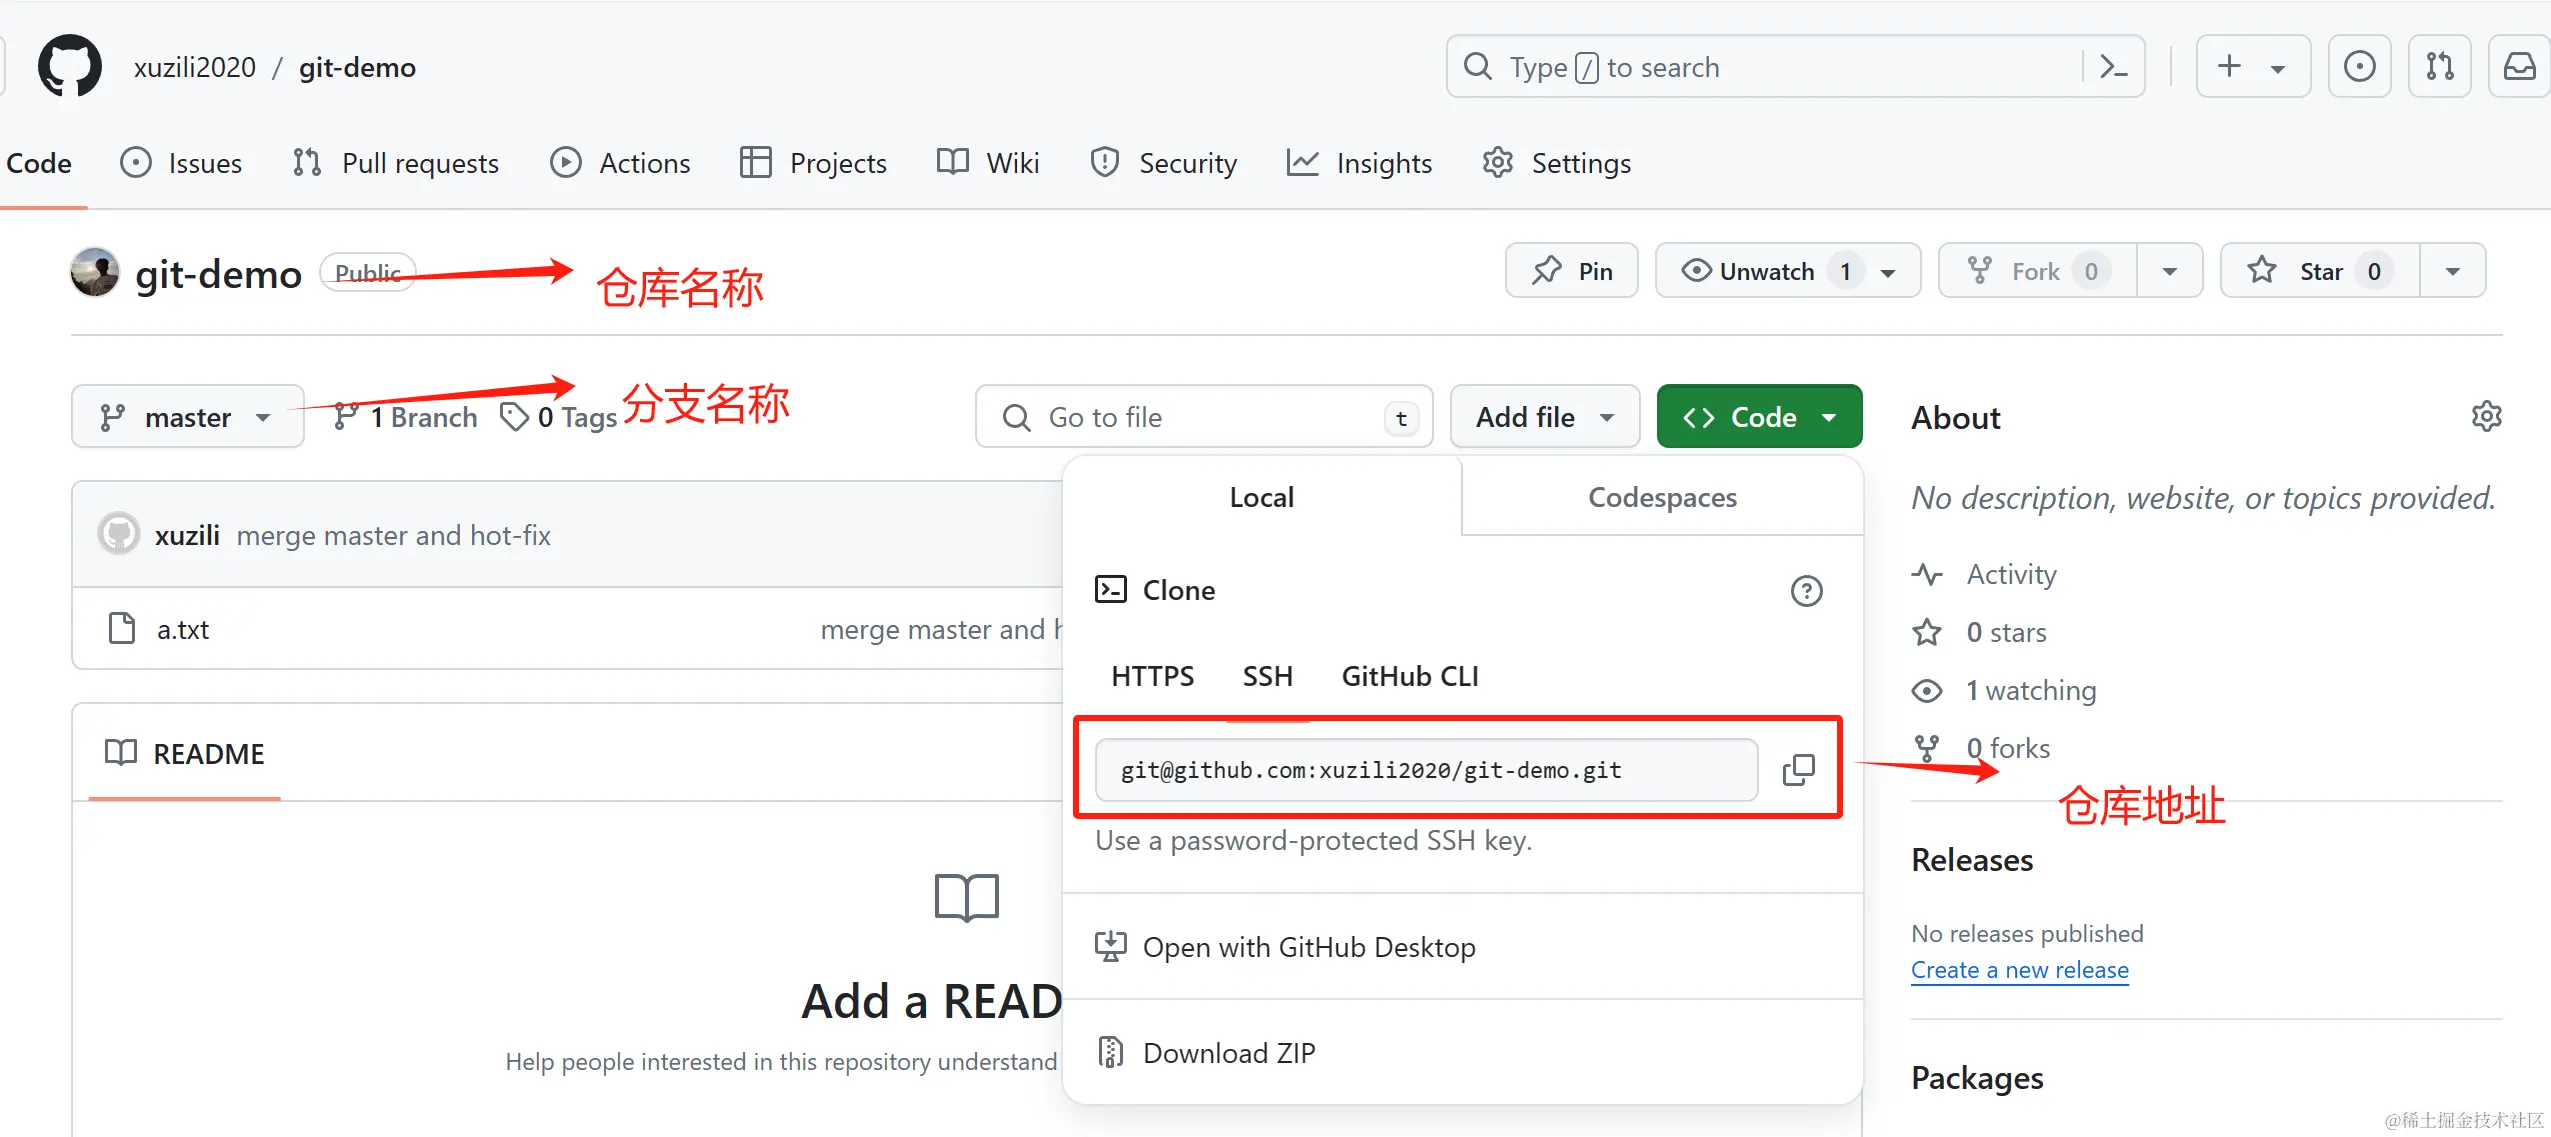
Task: Open the command palette icon in search
Action: coord(2113,67)
